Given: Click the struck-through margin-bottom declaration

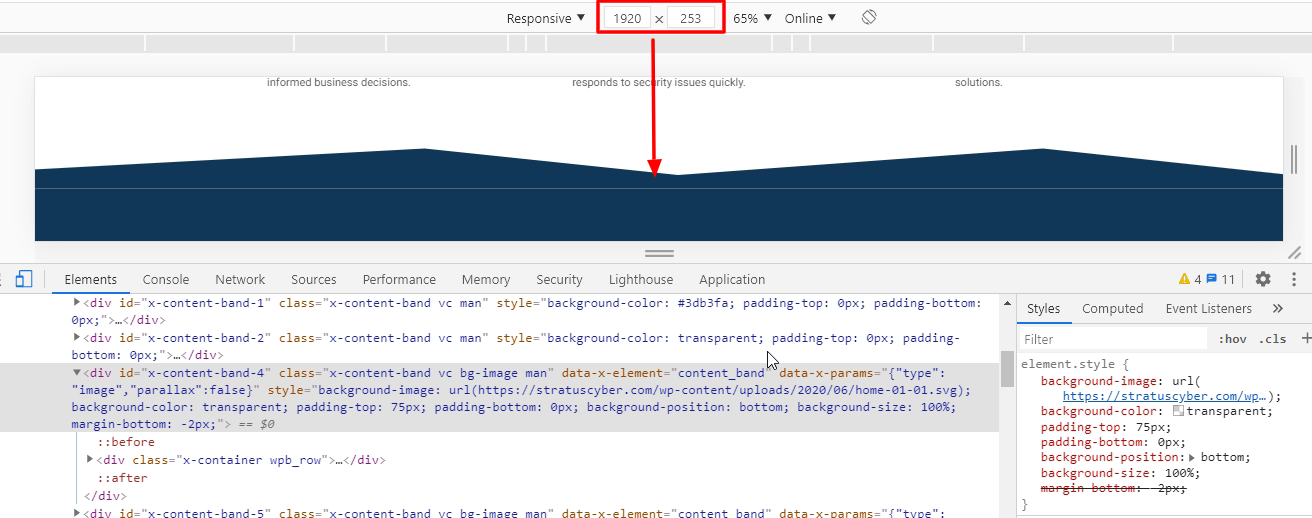Looking at the screenshot, I should (x=1113, y=488).
